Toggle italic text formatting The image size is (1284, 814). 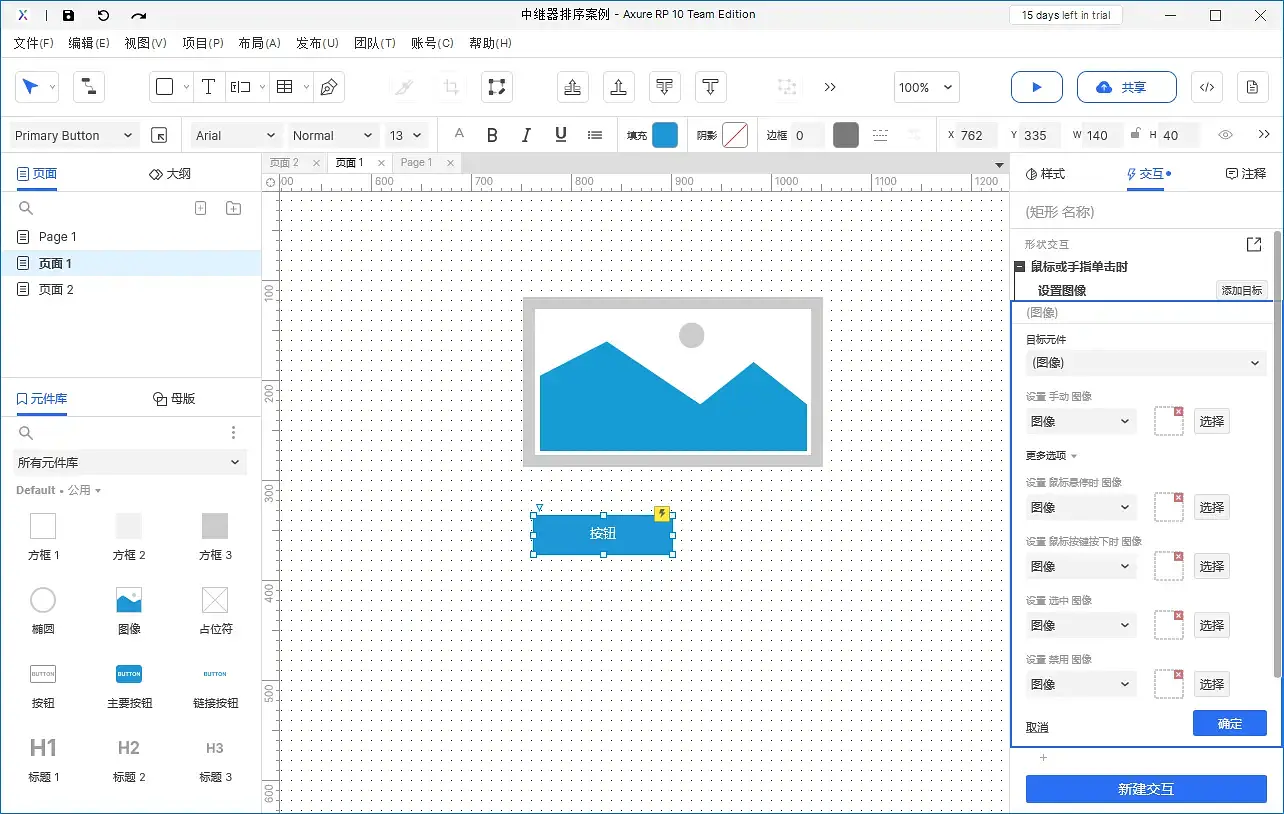[x=526, y=135]
